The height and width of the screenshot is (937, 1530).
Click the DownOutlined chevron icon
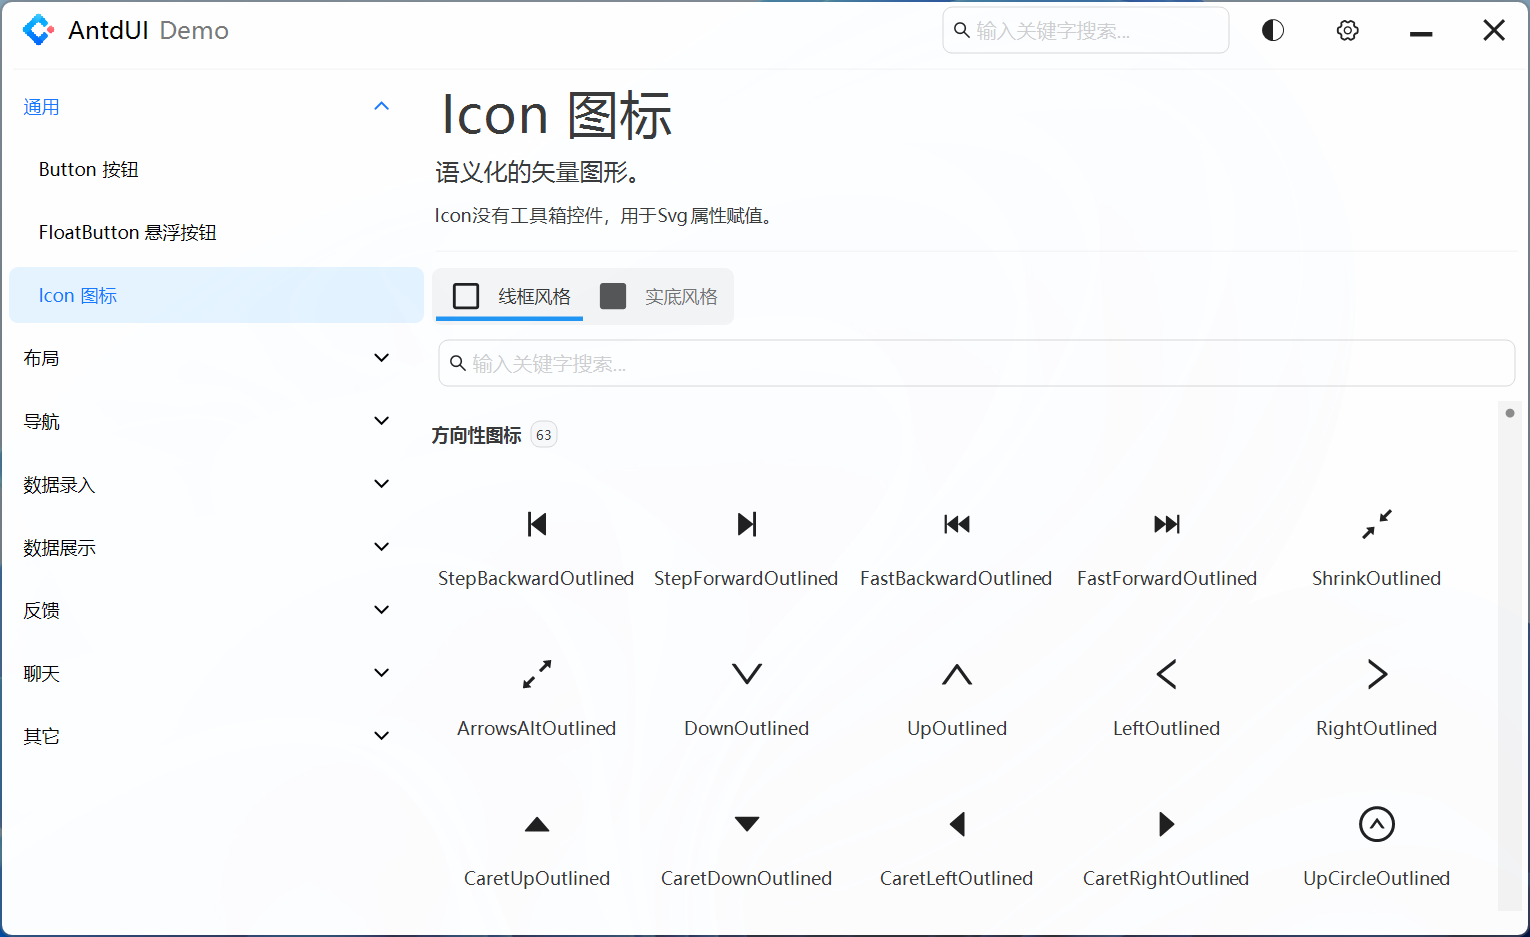746,674
